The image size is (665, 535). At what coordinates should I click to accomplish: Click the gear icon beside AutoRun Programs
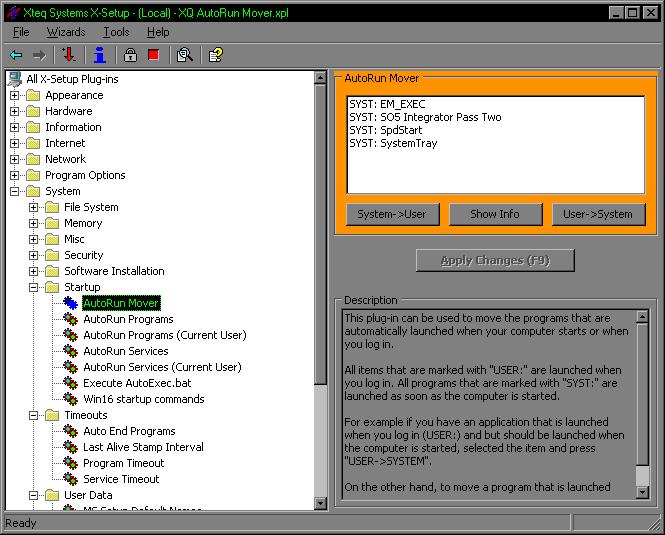point(70,319)
